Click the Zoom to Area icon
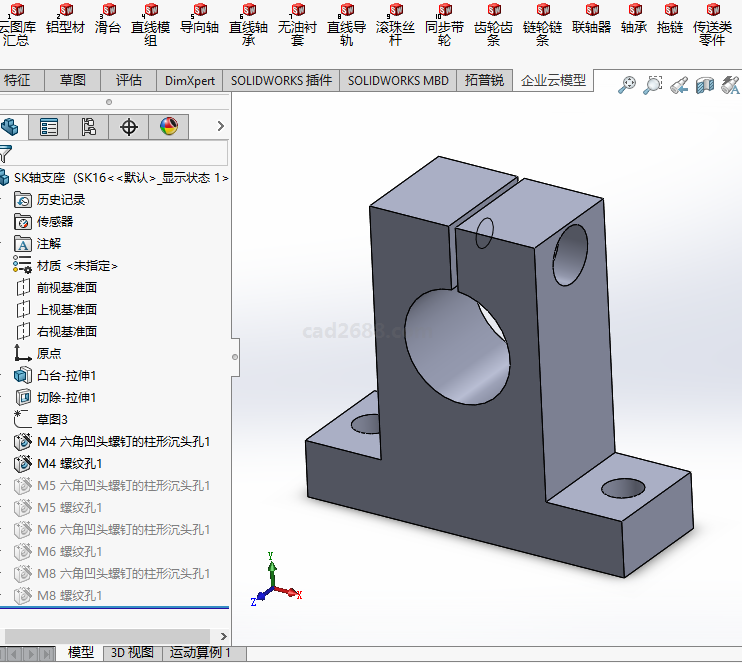 pos(653,86)
